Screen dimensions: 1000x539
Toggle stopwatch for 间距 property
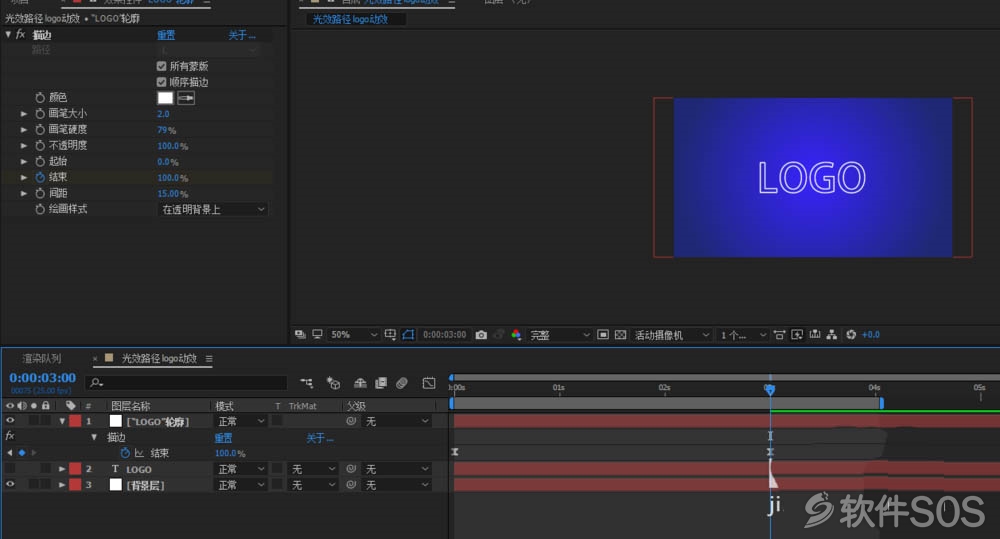pyautogui.click(x=40, y=193)
